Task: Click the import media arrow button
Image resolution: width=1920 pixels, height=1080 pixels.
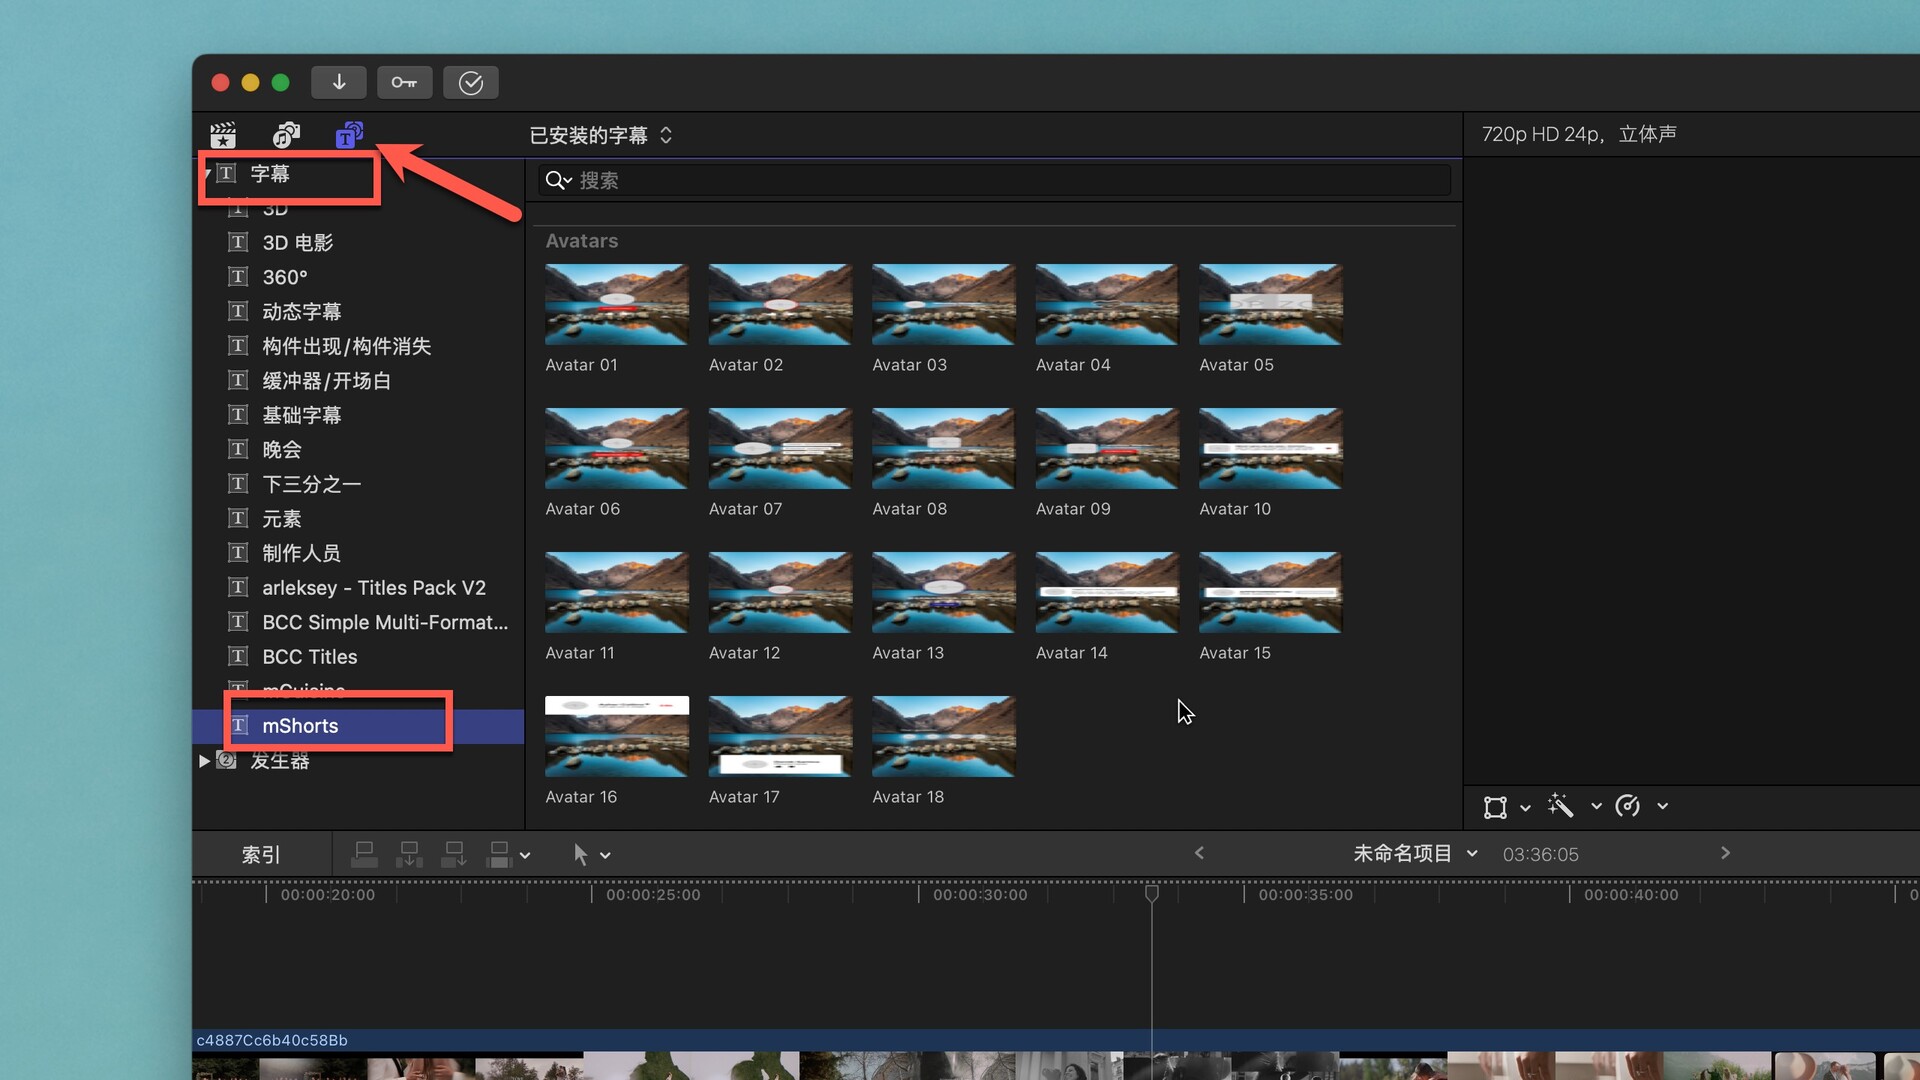Action: 339,82
